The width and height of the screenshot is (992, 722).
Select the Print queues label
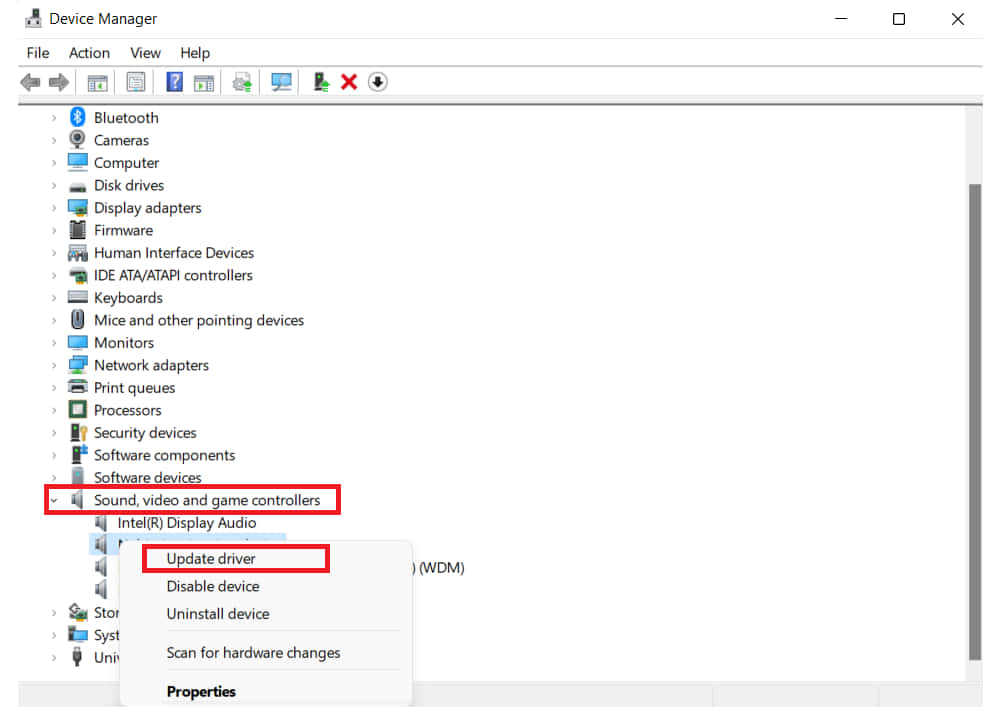click(x=134, y=388)
